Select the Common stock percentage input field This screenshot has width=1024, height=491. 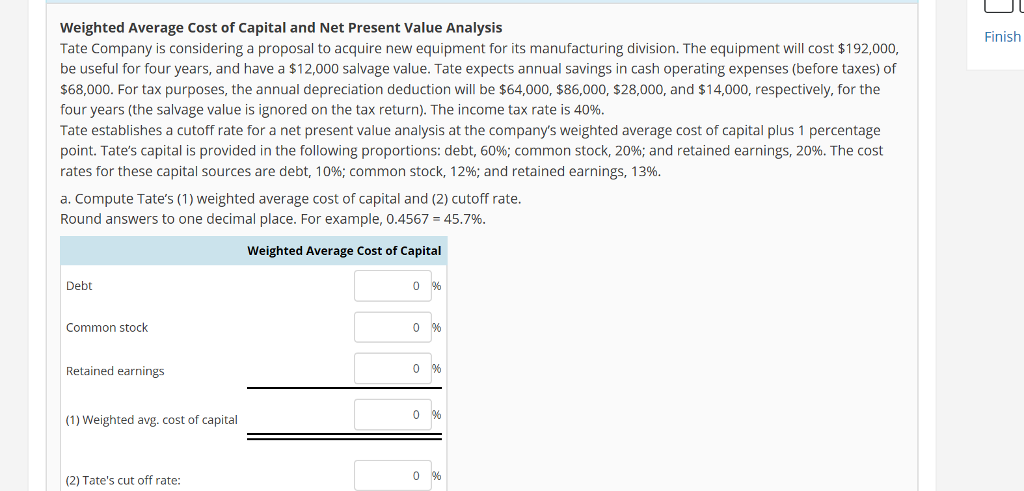(x=392, y=327)
